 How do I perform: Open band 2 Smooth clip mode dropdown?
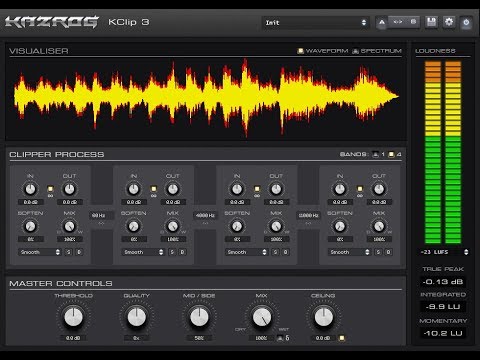coord(143,252)
